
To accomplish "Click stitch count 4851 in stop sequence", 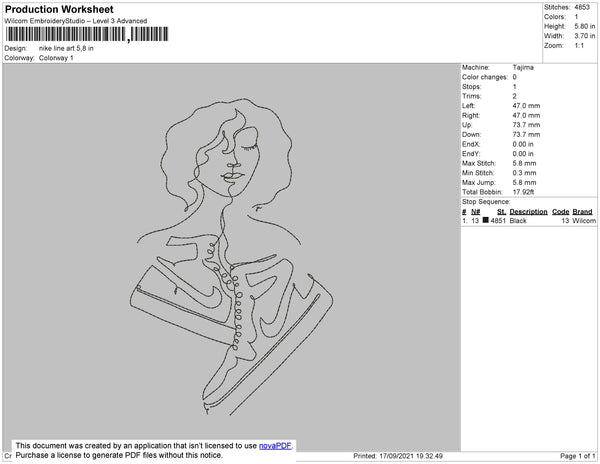I will coord(498,221).
